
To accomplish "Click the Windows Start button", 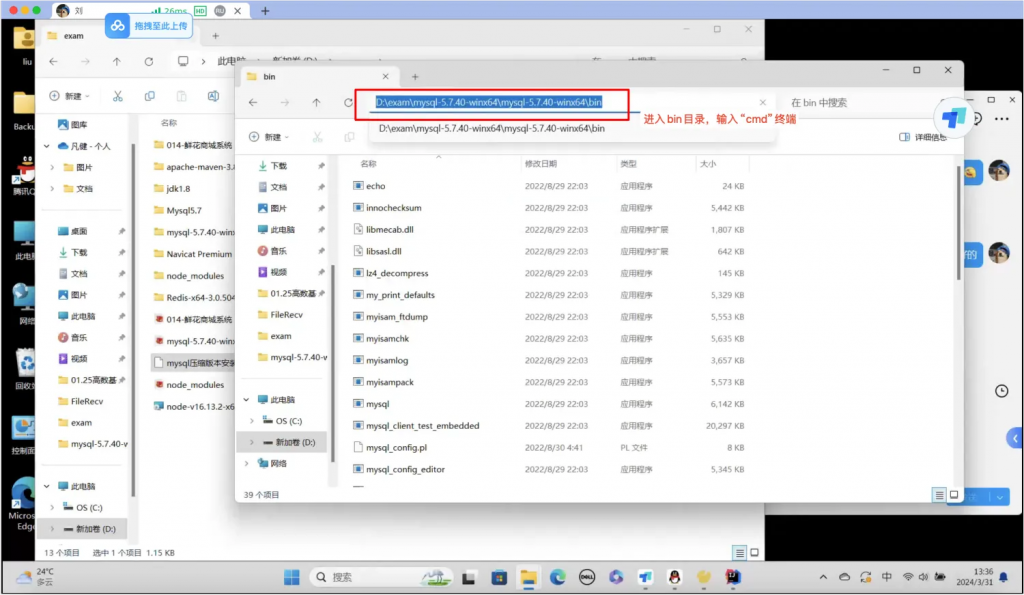I will tap(291, 577).
